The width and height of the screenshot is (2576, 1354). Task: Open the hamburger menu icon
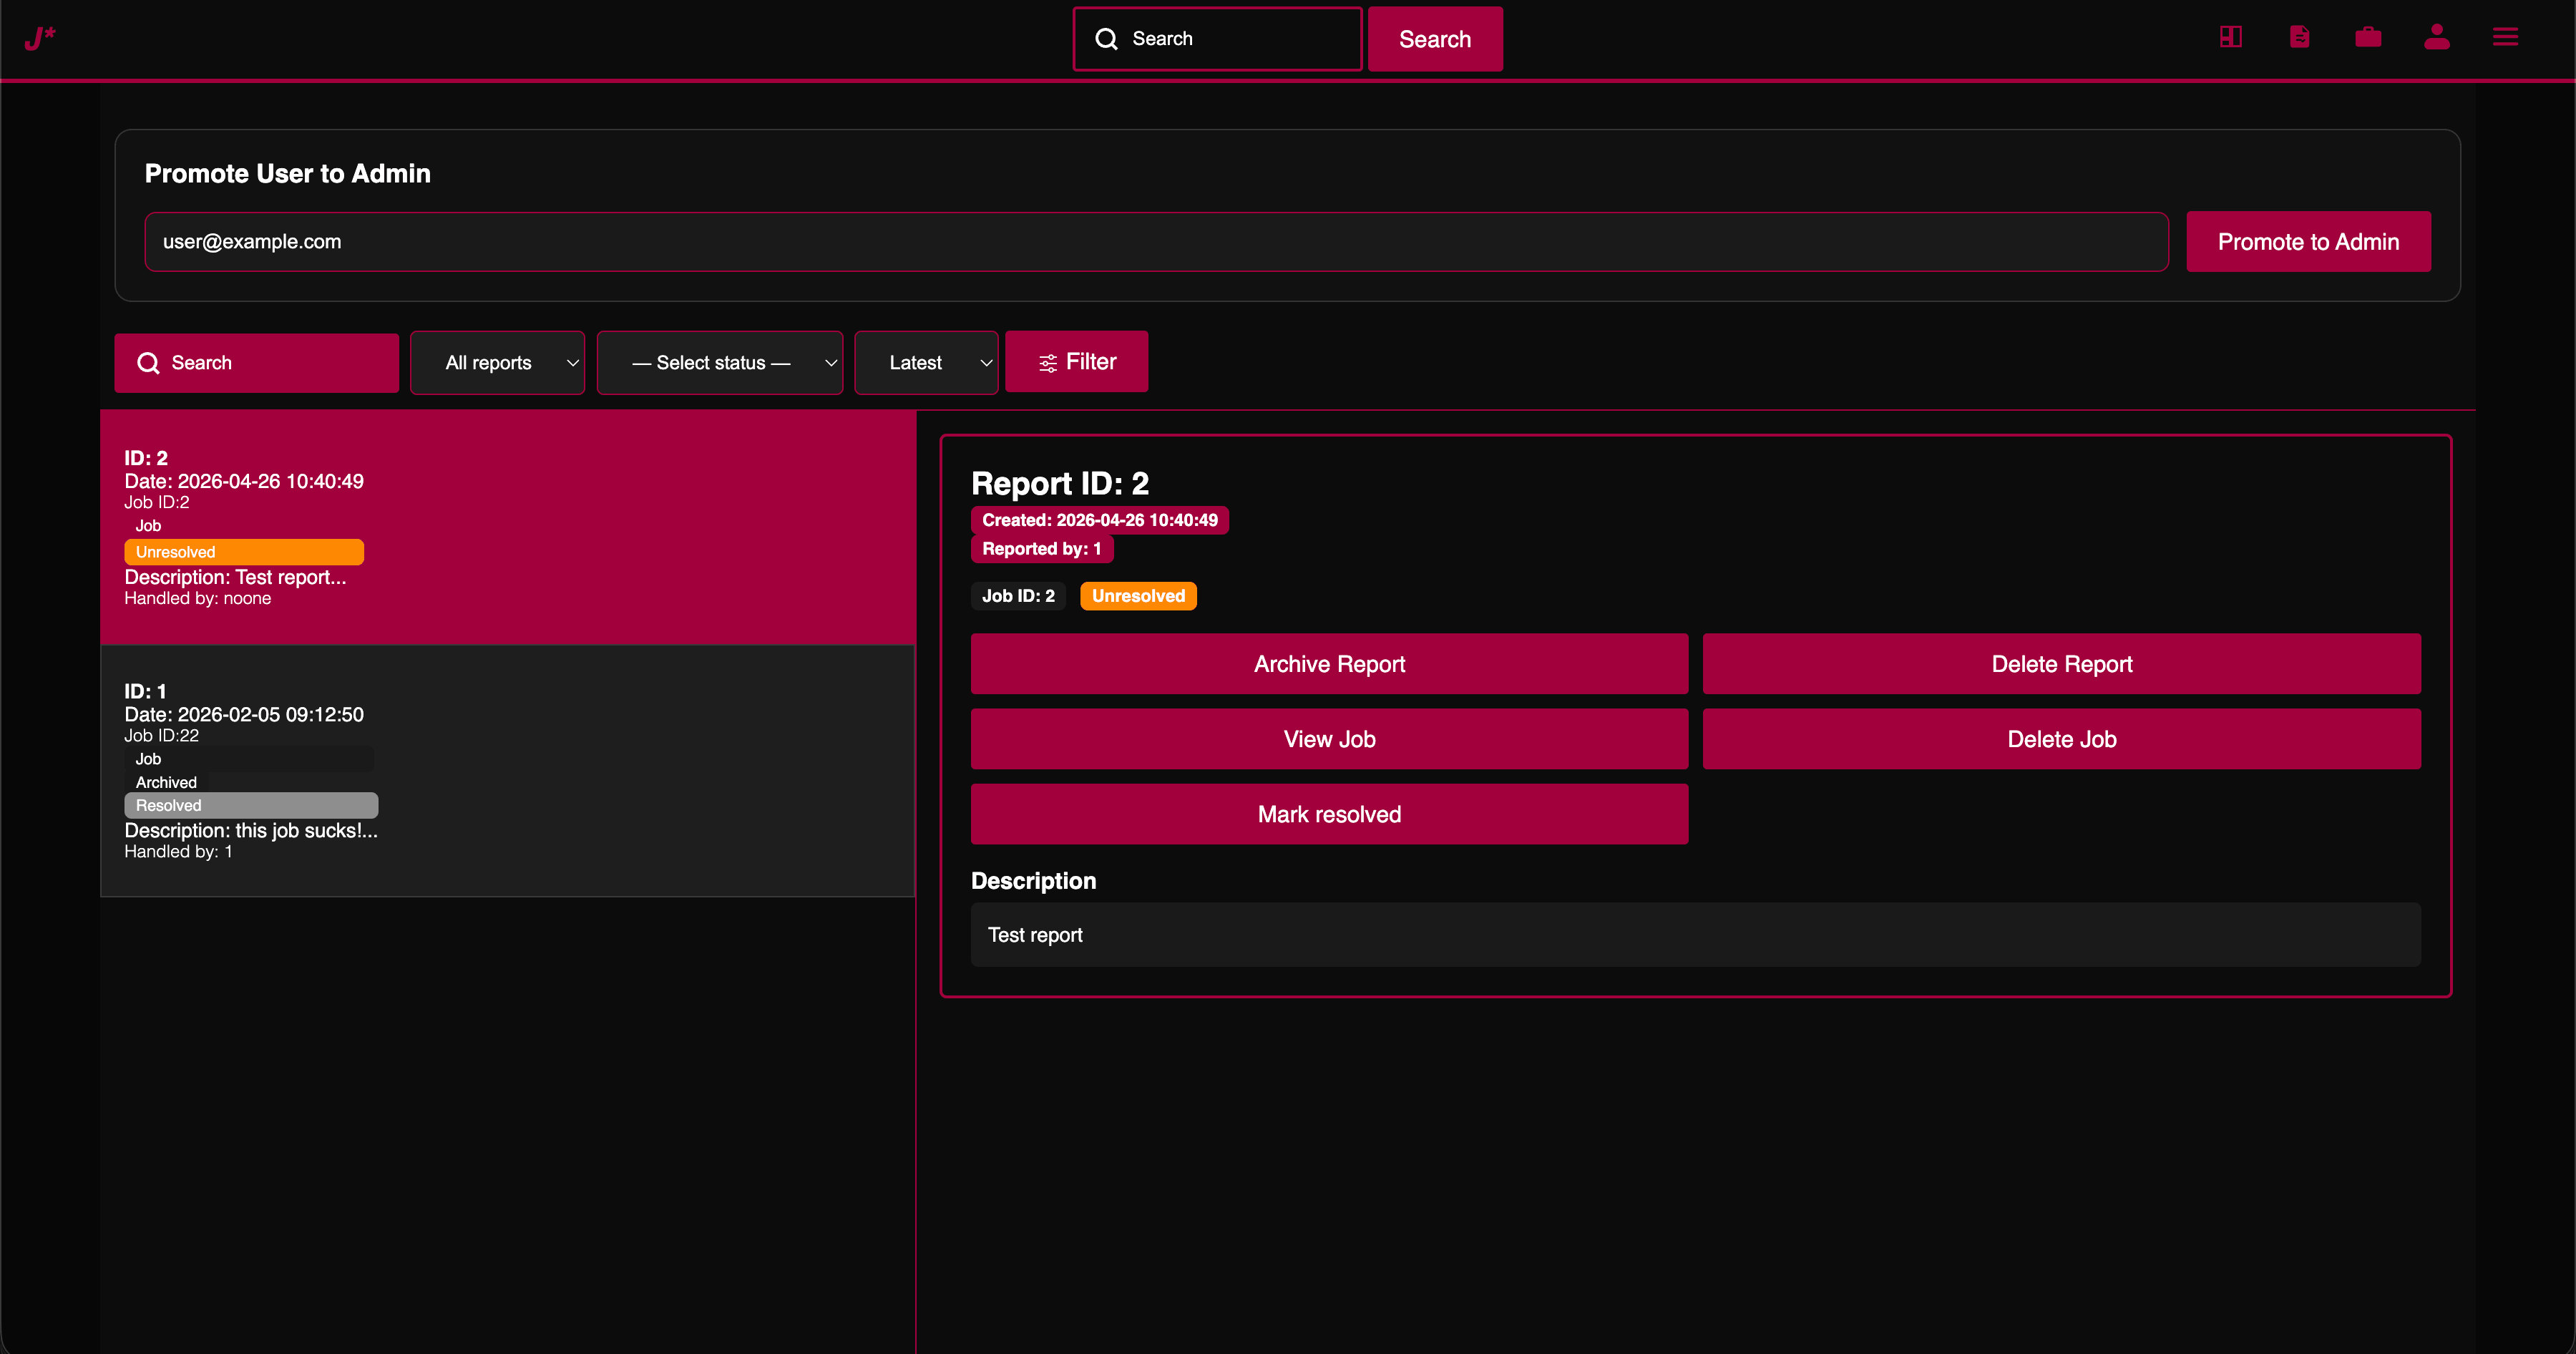pos(2505,37)
